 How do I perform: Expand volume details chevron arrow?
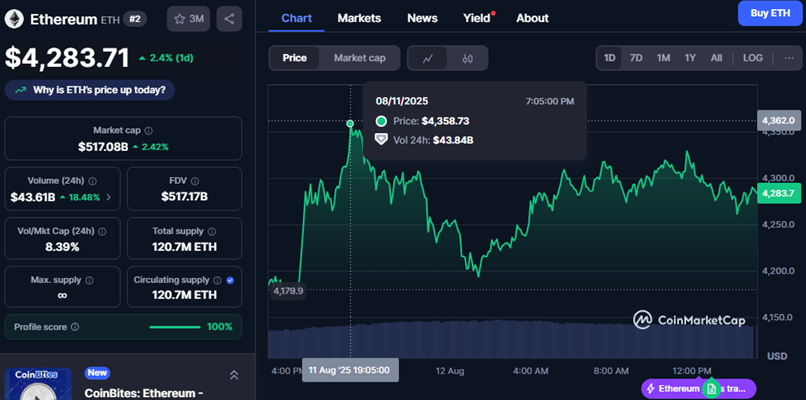[x=108, y=197]
